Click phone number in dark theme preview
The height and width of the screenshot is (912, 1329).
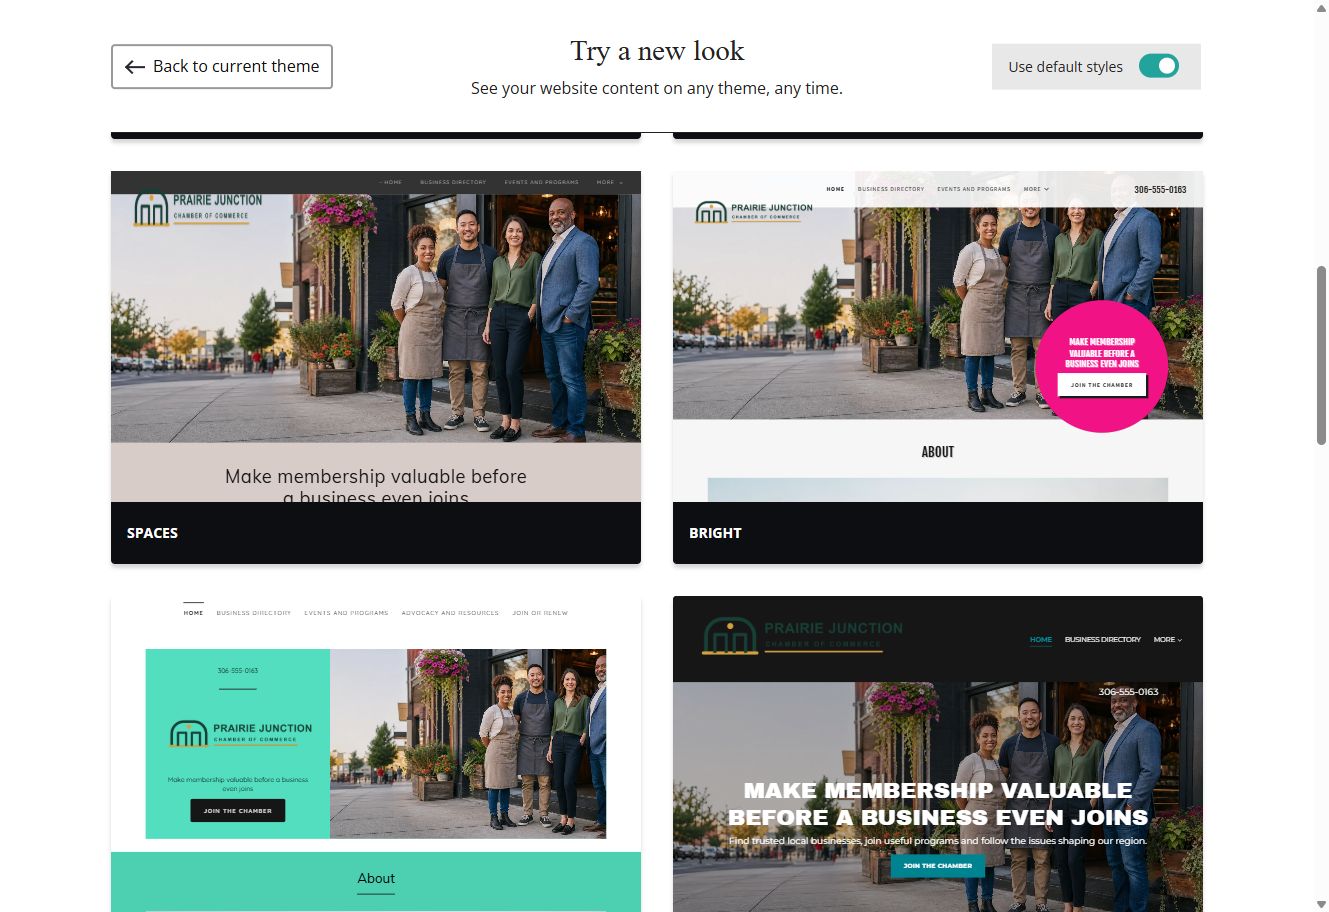point(1128,692)
